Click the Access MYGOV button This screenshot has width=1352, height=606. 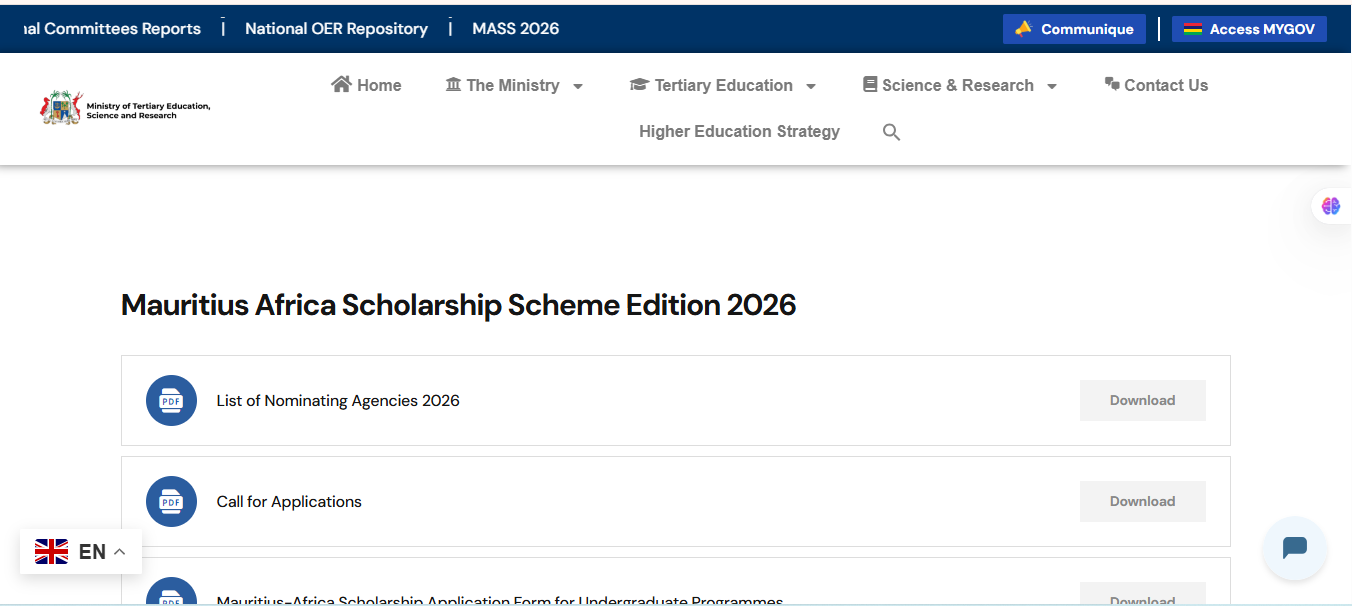[x=1249, y=28]
